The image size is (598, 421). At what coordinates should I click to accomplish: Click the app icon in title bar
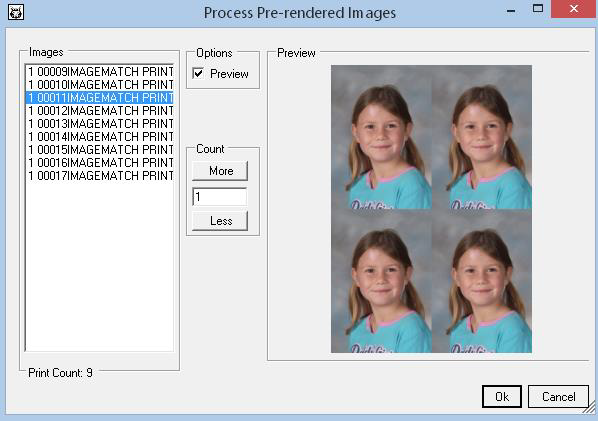[16, 12]
